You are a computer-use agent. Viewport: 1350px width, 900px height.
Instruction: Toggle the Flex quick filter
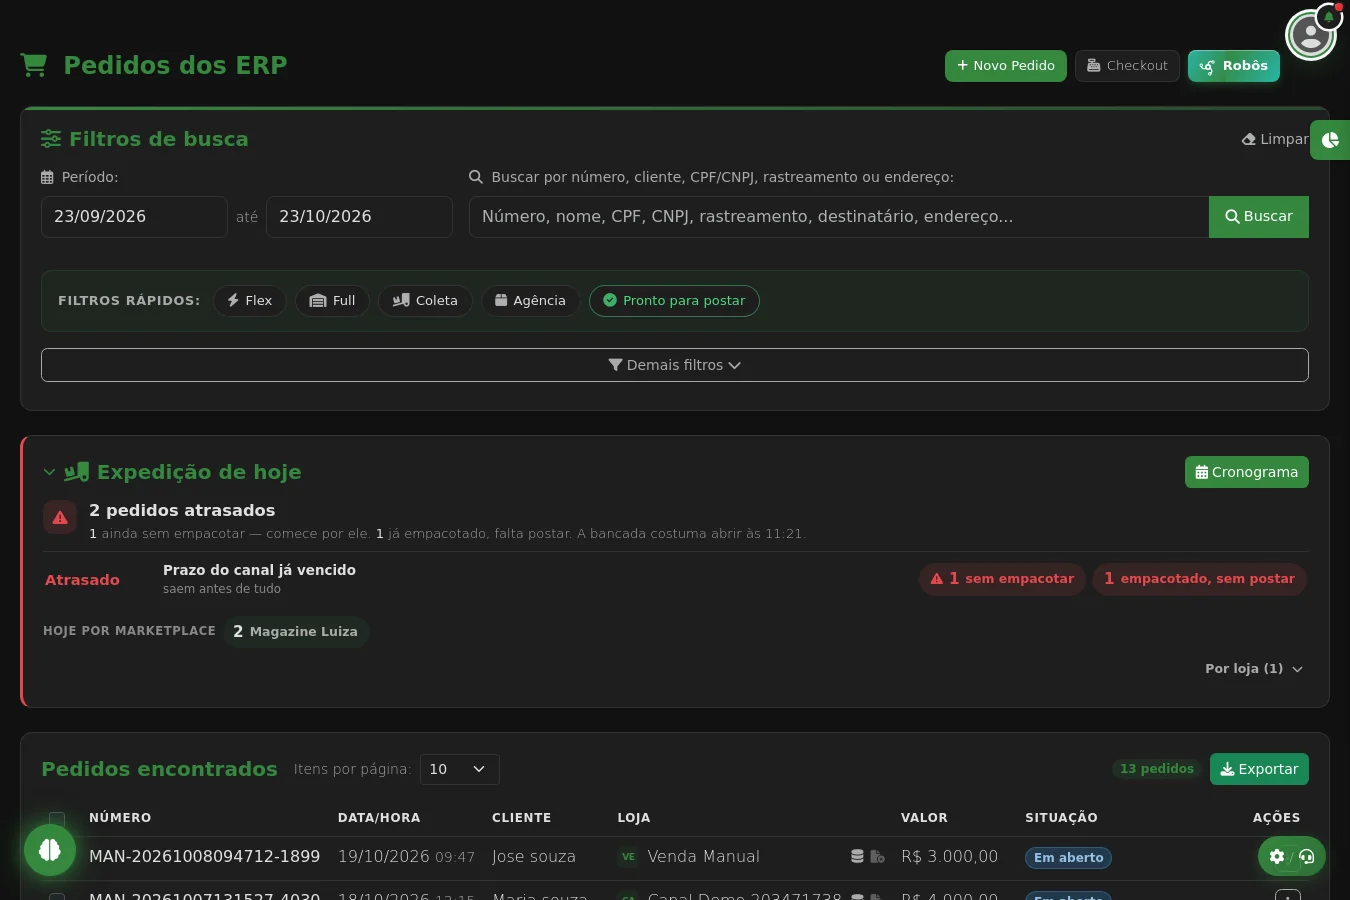click(250, 301)
